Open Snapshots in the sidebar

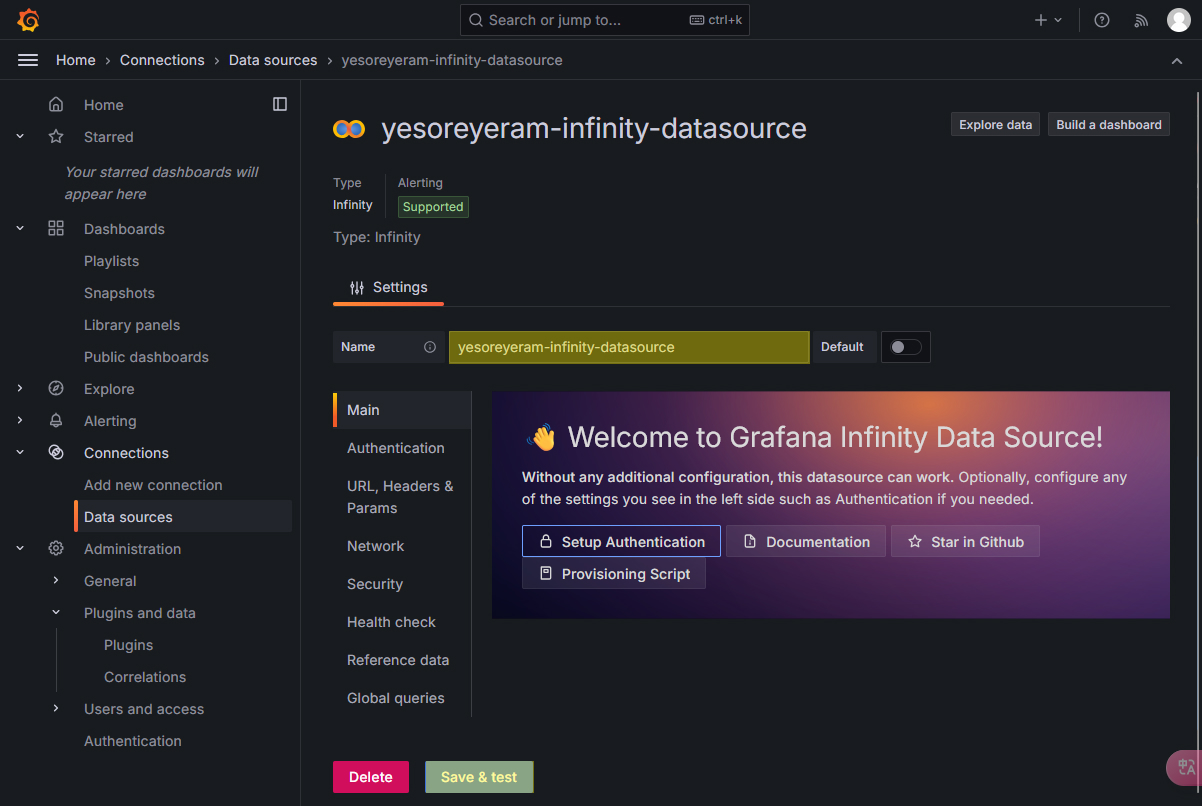click(x=119, y=293)
